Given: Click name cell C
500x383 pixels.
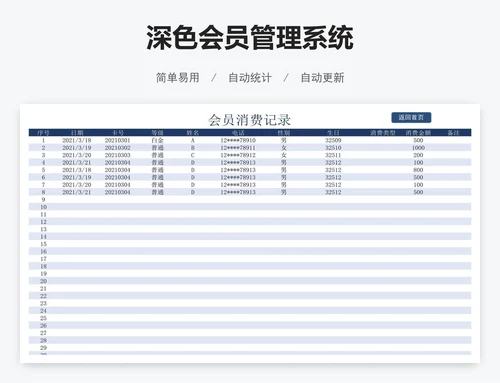Looking at the screenshot, I should (x=193, y=155).
